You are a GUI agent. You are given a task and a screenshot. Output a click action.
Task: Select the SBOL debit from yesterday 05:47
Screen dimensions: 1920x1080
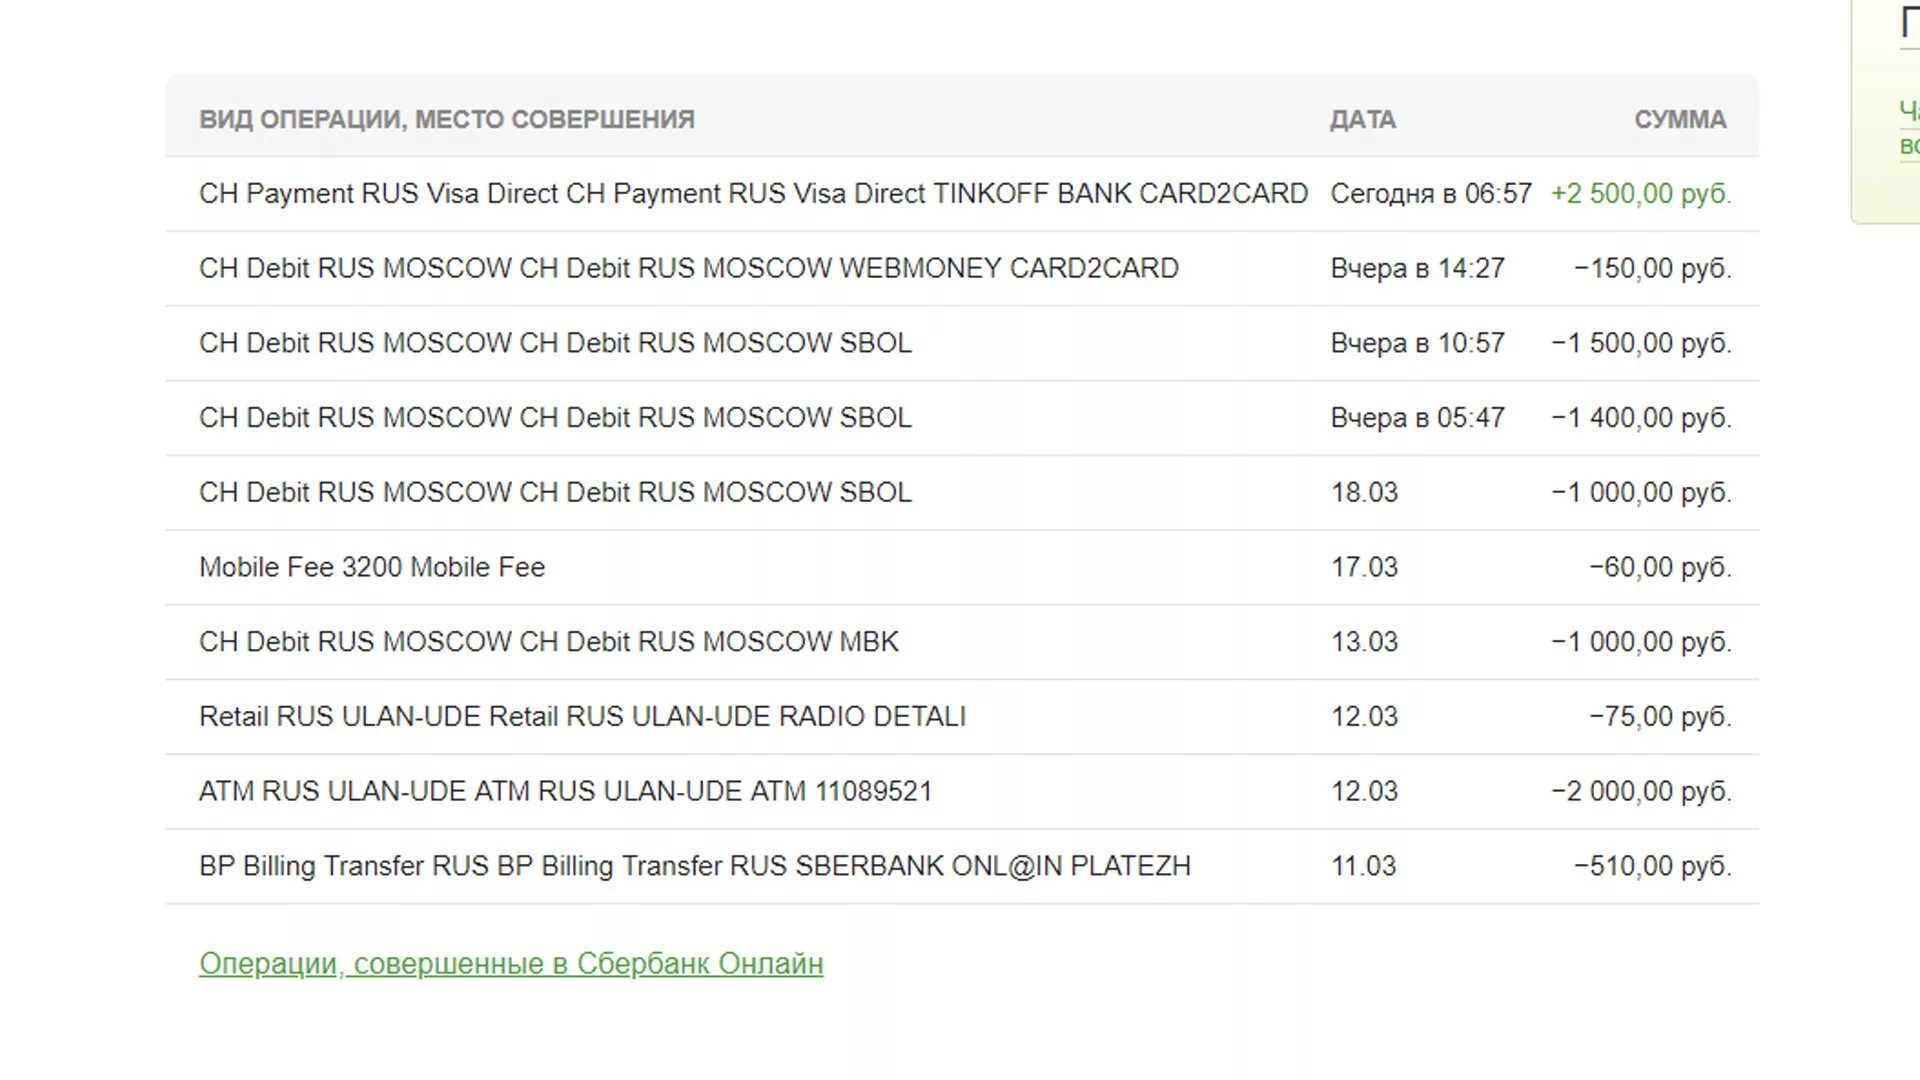point(555,418)
